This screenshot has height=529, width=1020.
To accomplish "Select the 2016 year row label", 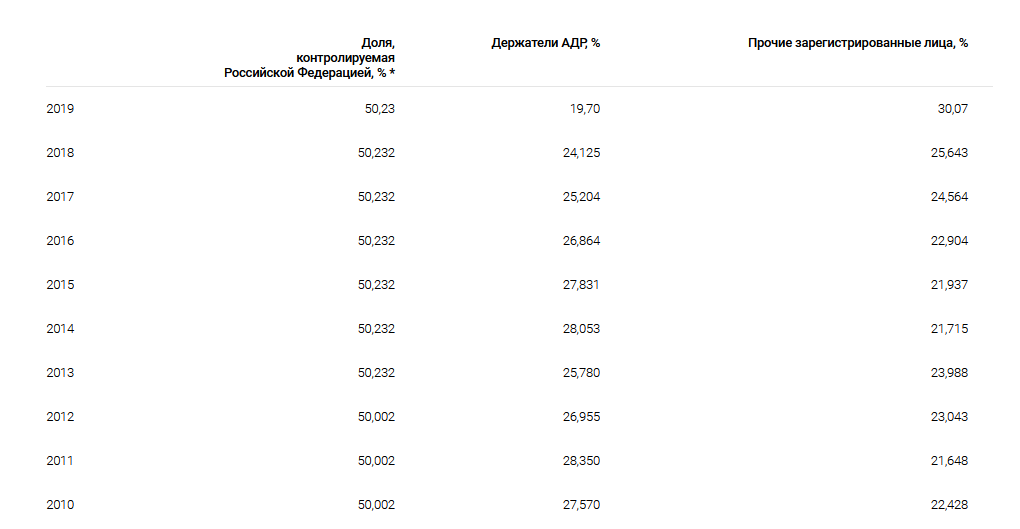I will pos(60,241).
